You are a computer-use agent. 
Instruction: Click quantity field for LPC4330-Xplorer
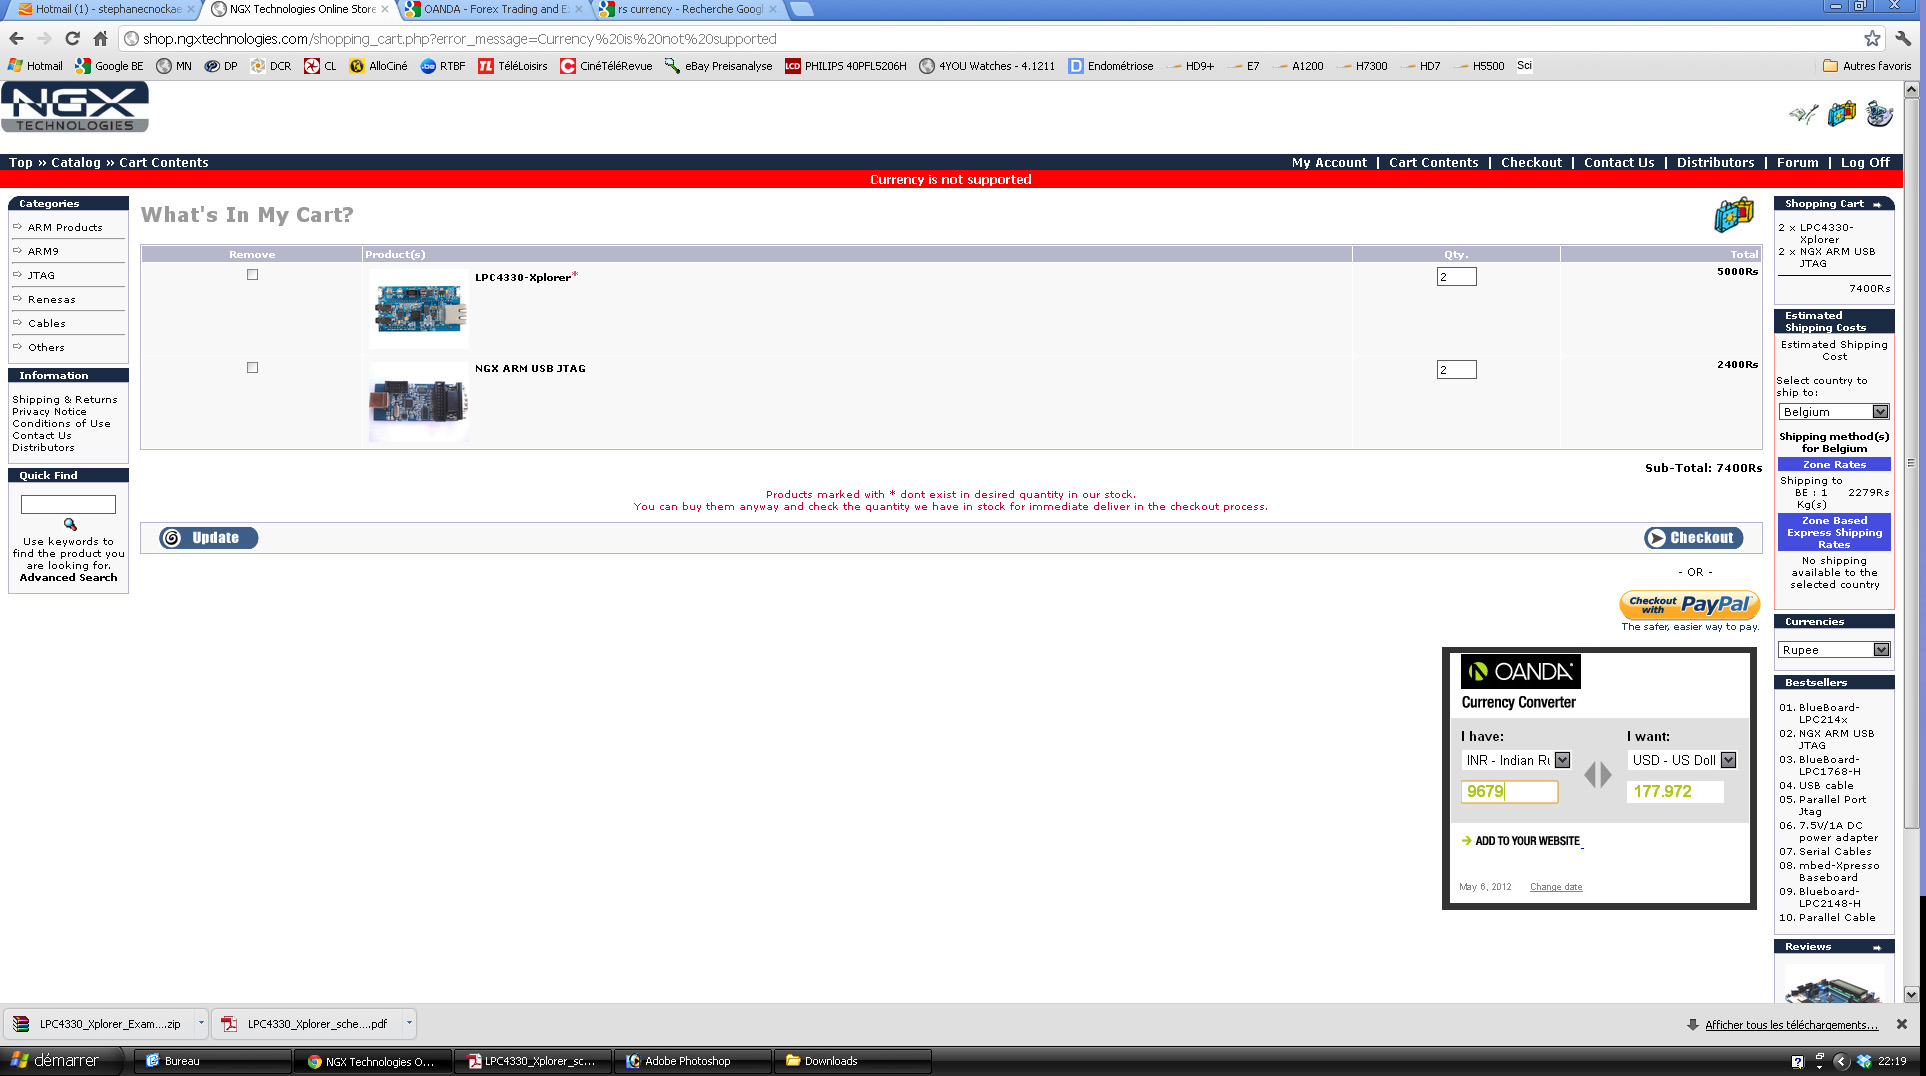(1456, 277)
